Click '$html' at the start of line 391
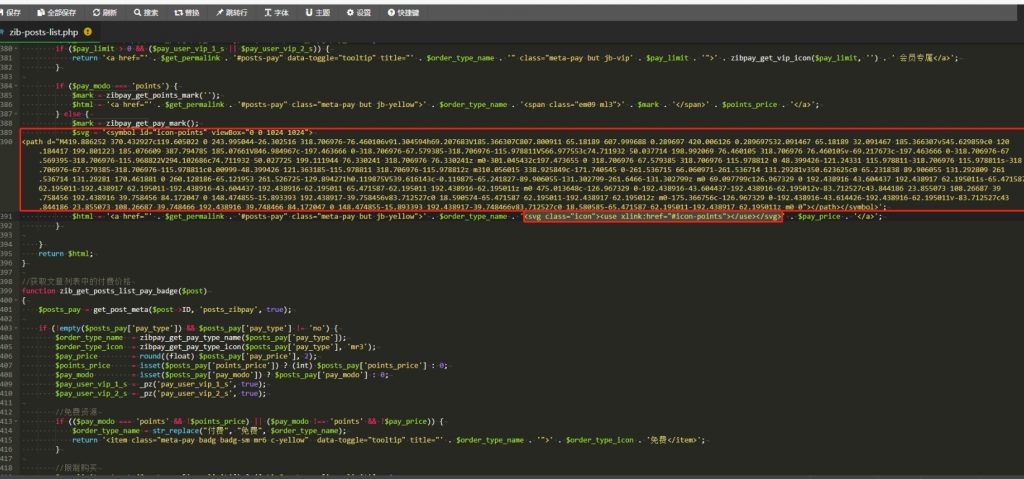1024x479 pixels. pos(83,216)
